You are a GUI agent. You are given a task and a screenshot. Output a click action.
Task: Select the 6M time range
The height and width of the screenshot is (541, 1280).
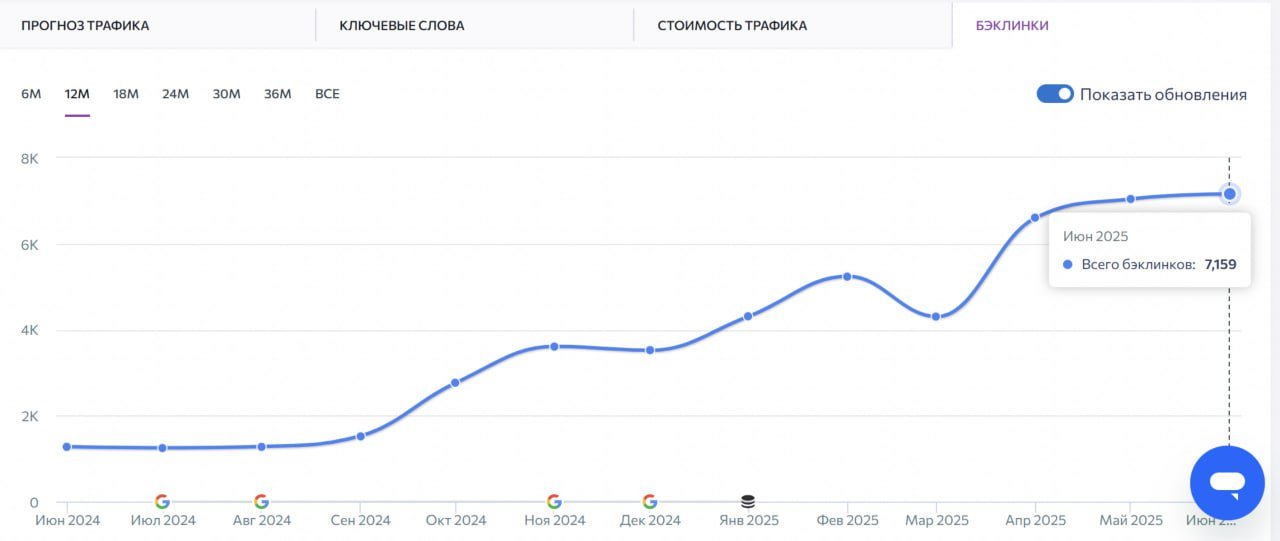(31, 94)
